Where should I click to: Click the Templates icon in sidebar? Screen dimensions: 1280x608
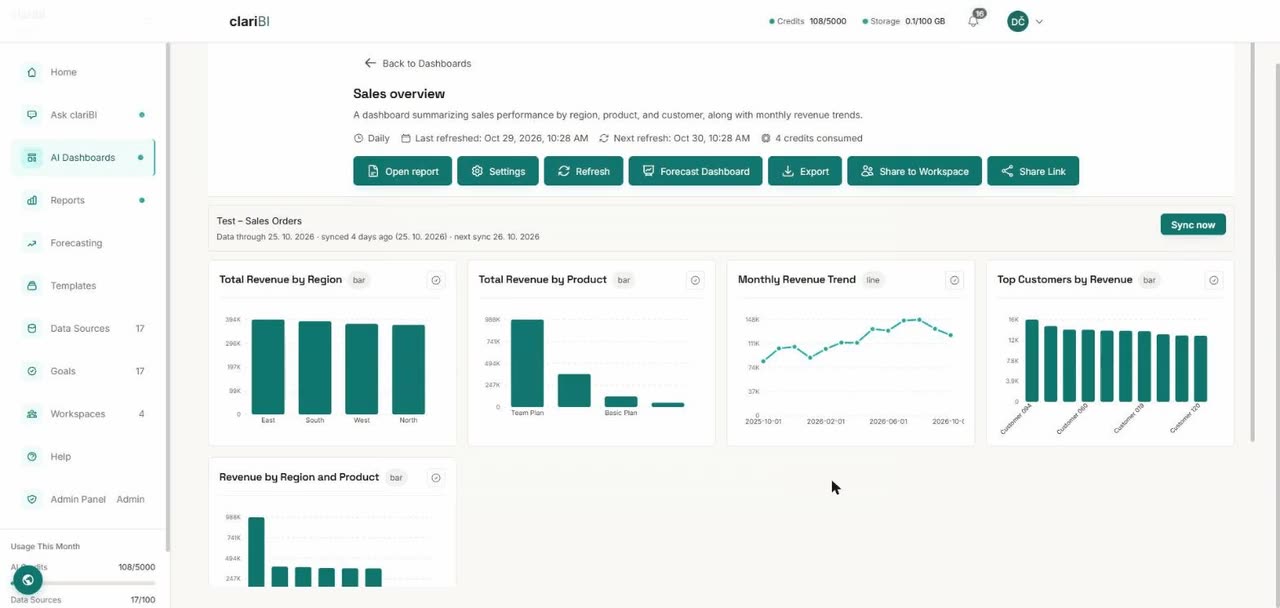coord(31,286)
